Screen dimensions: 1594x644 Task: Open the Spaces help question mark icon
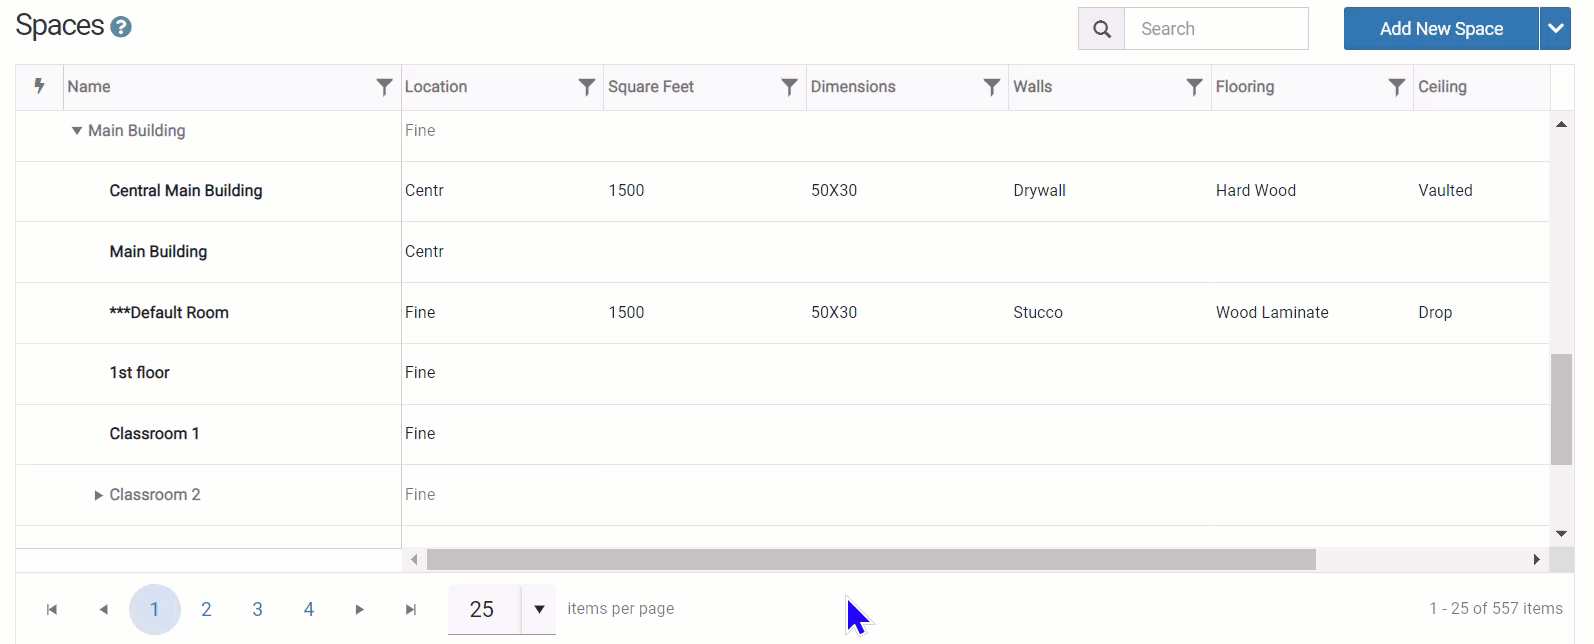pos(121,27)
